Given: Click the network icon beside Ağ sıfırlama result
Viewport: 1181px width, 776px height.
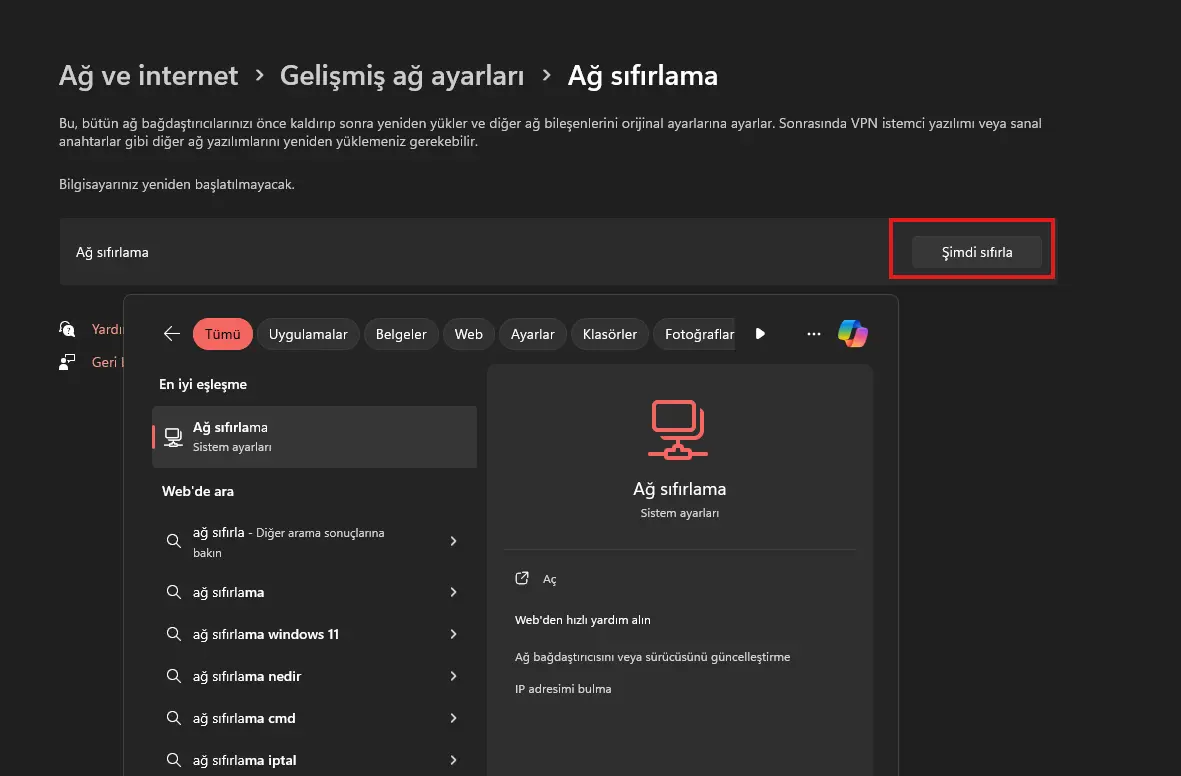Looking at the screenshot, I should pyautogui.click(x=173, y=437).
